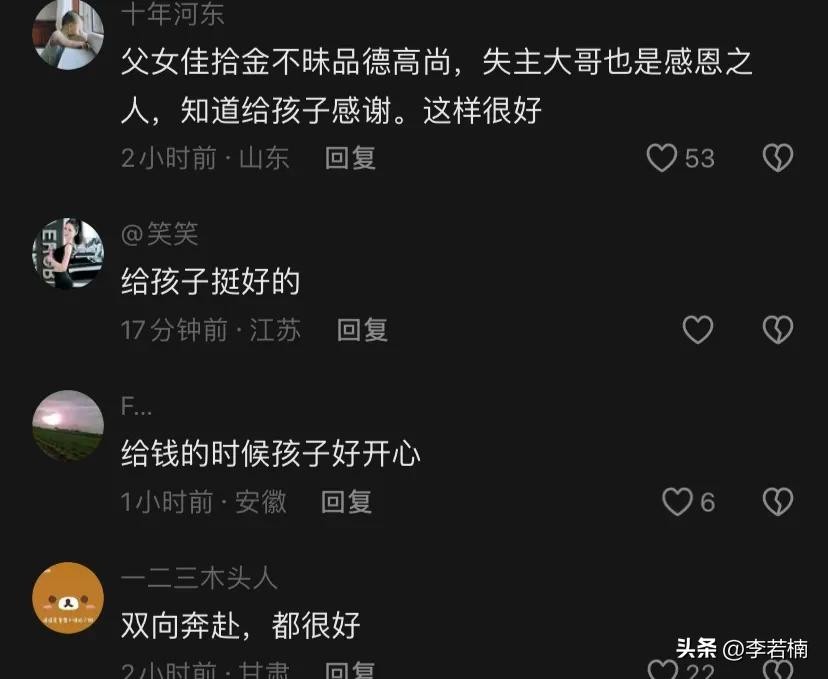Open truncated username F... profile
828x679 pixels.
point(136,406)
